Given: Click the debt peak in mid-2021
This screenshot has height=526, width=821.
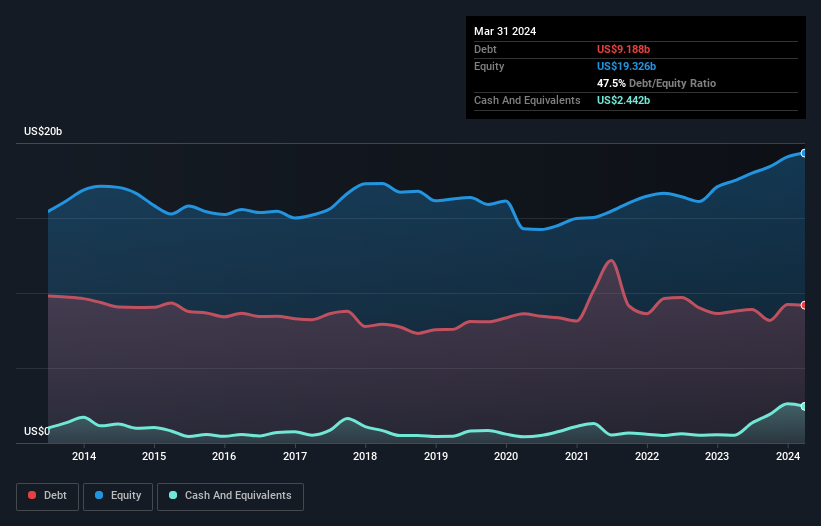Looking at the screenshot, I should coord(611,261).
